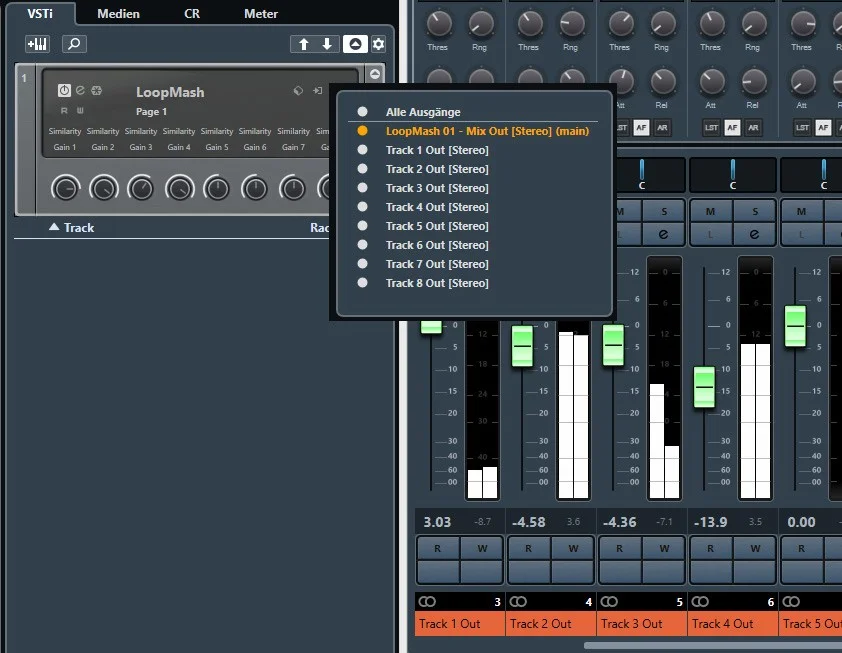The width and height of the screenshot is (842, 653).
Task: Switch to the VSTi tab
Action: click(x=40, y=13)
